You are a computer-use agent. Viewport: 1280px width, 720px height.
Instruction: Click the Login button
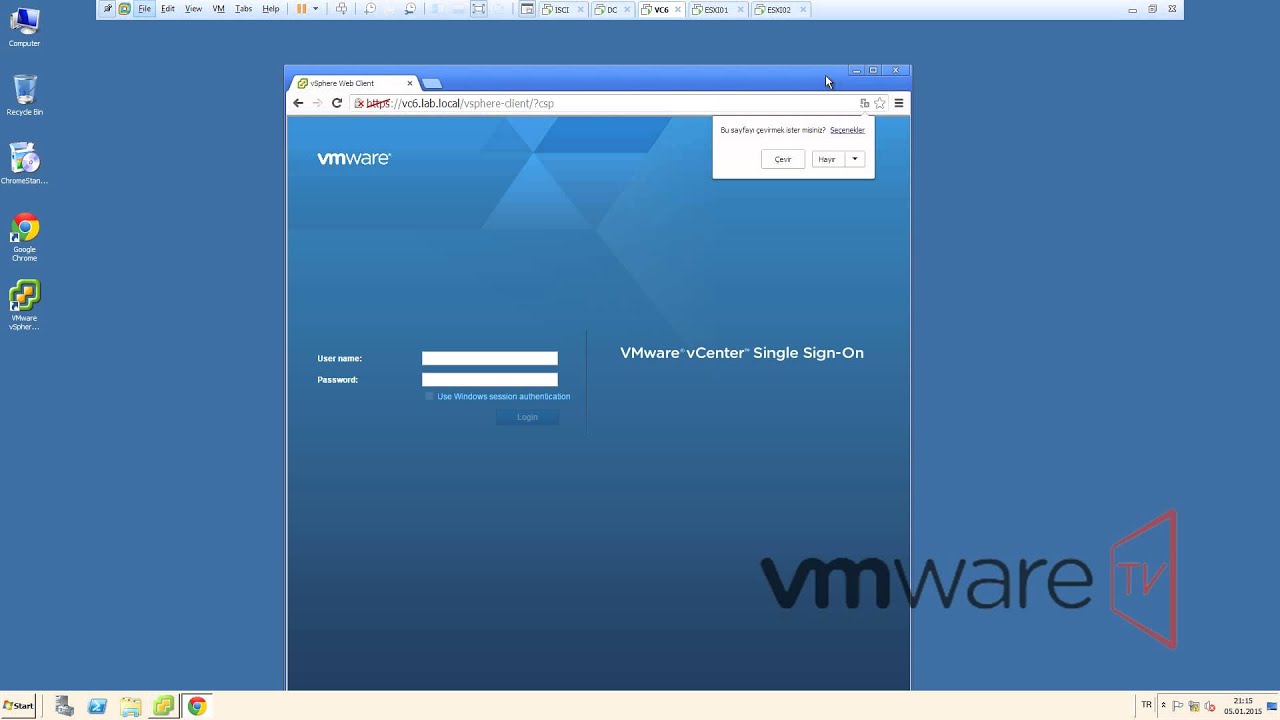click(x=527, y=417)
